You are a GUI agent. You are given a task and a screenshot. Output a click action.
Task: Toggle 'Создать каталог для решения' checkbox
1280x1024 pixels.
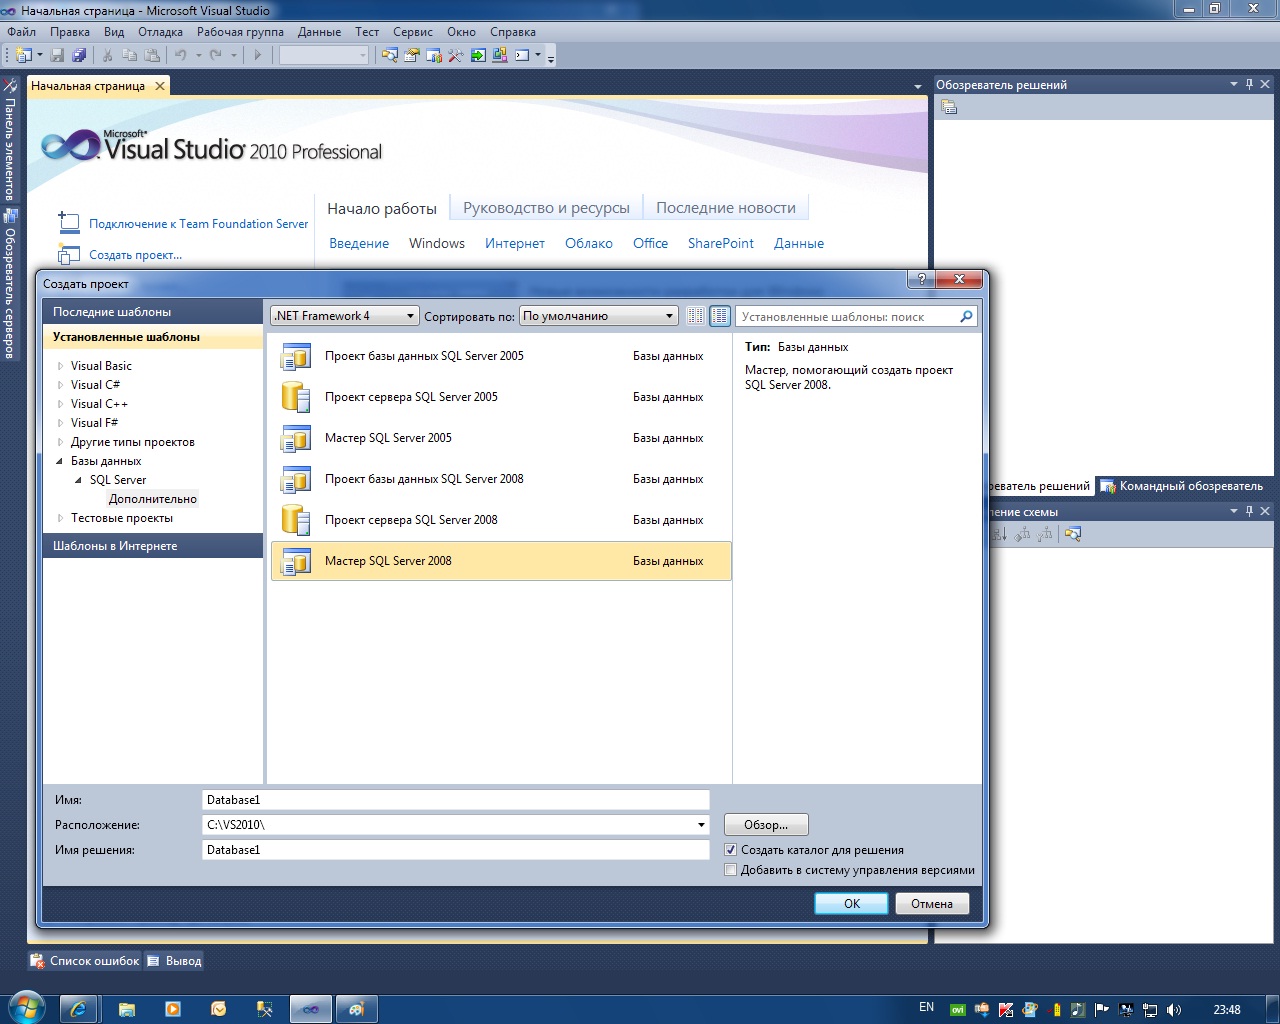click(730, 850)
